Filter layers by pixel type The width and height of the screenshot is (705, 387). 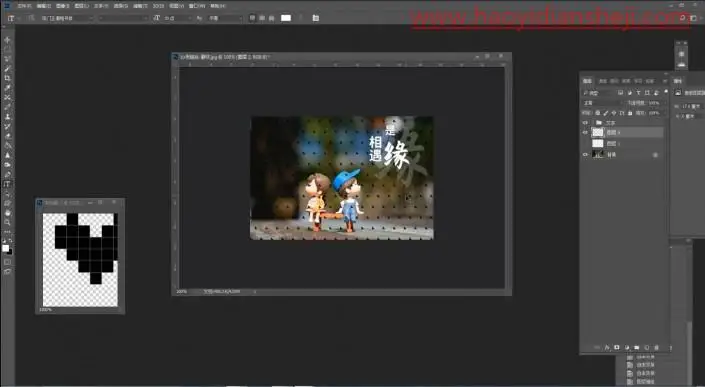[x=620, y=93]
